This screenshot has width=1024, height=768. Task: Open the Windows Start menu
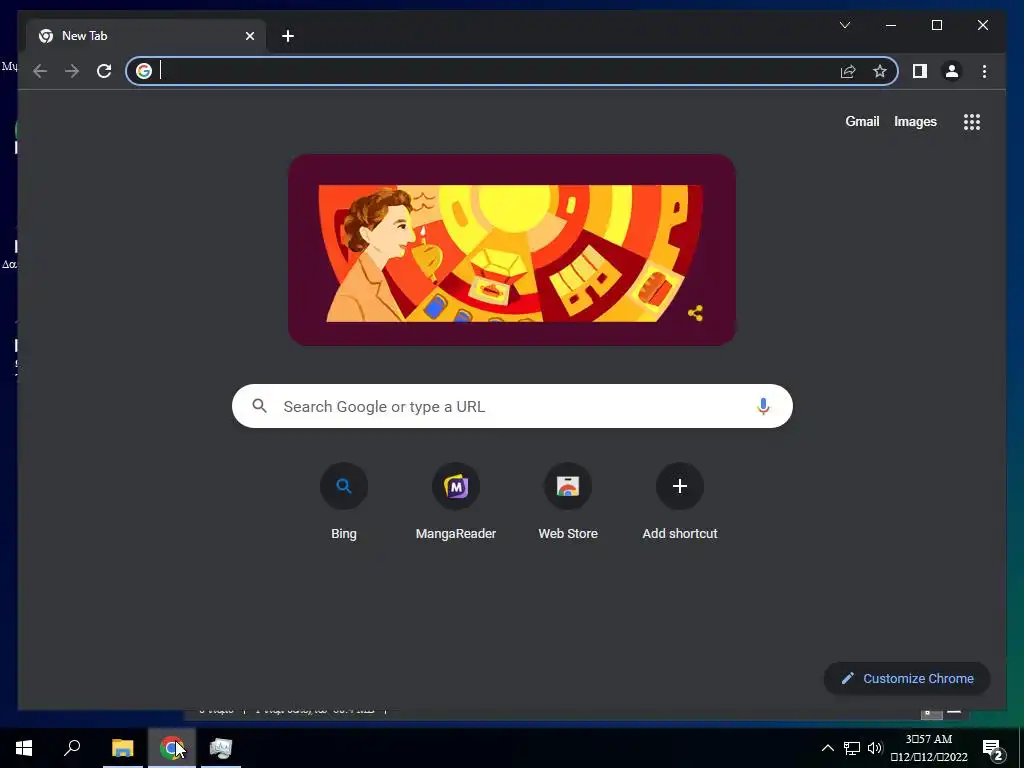(24, 748)
